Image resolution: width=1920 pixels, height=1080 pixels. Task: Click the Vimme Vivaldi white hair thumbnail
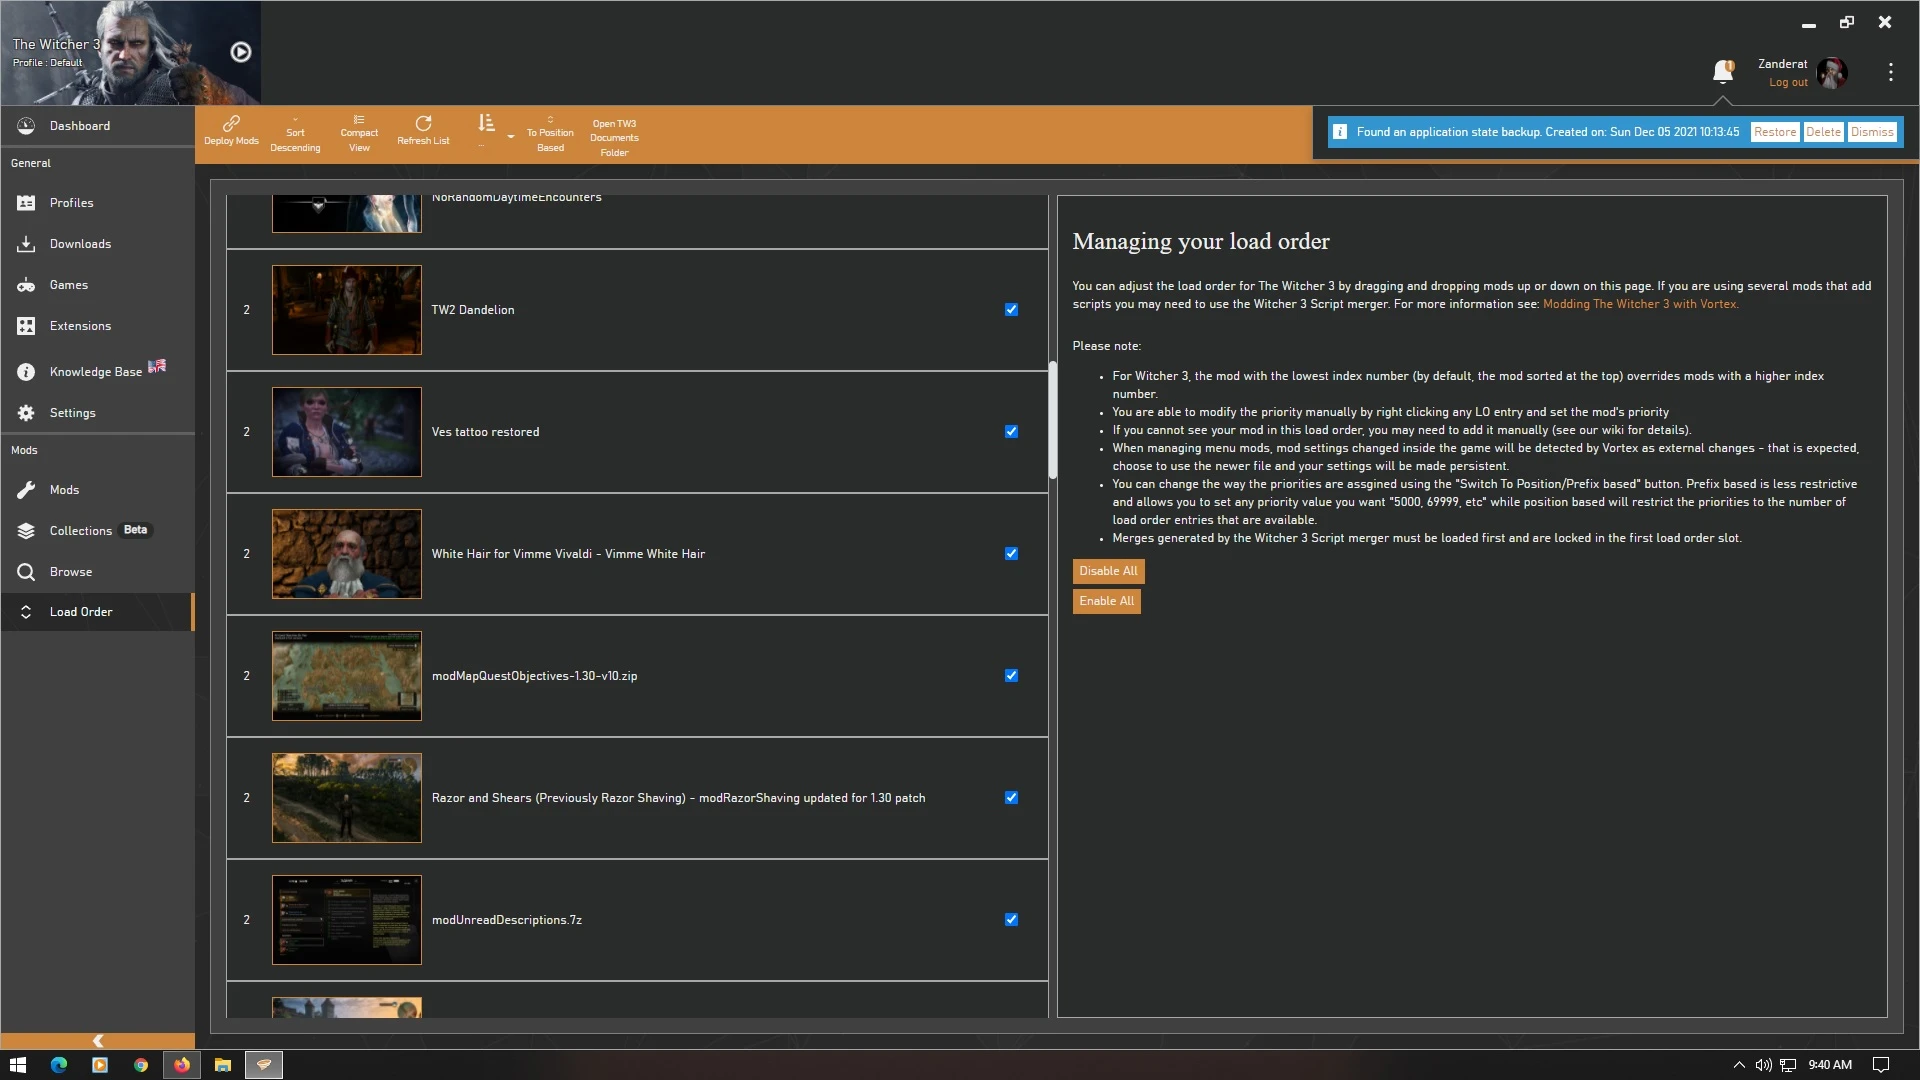[x=347, y=554]
